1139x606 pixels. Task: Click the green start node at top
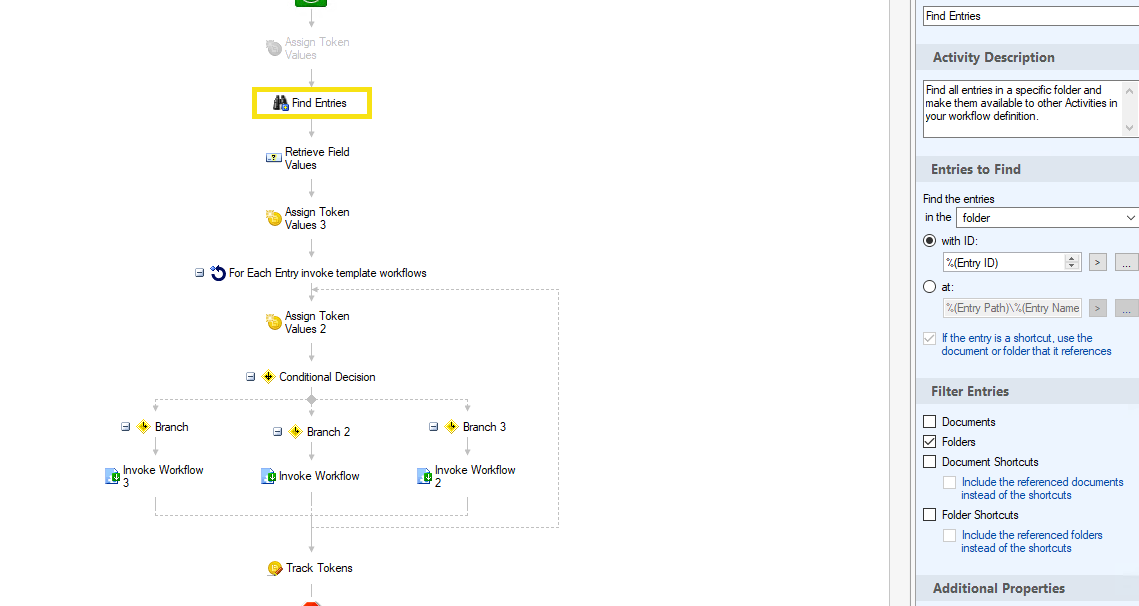click(311, 3)
